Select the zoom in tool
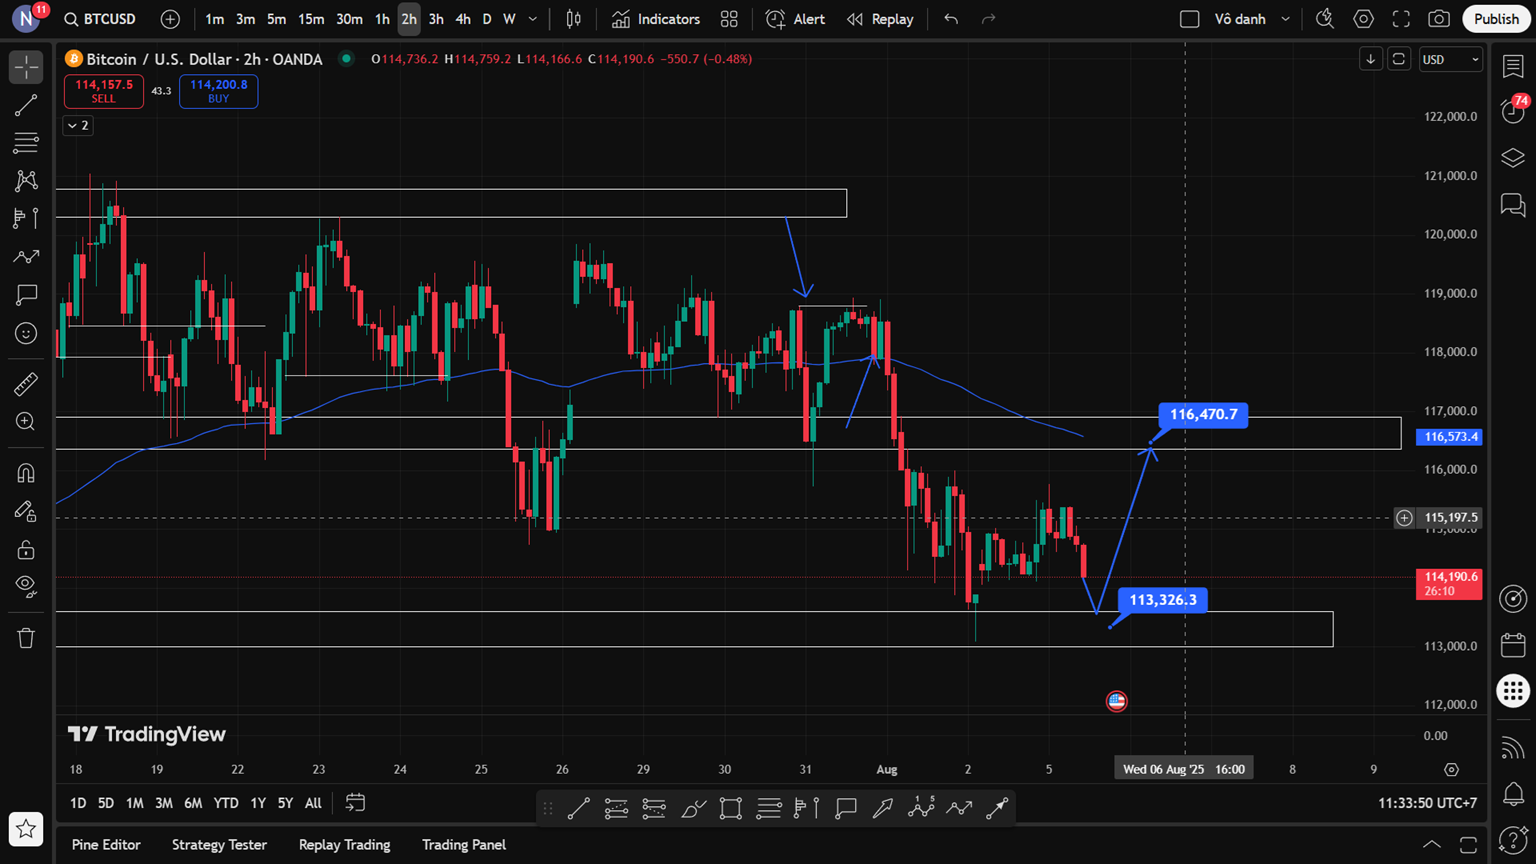The width and height of the screenshot is (1536, 864). click(x=26, y=422)
